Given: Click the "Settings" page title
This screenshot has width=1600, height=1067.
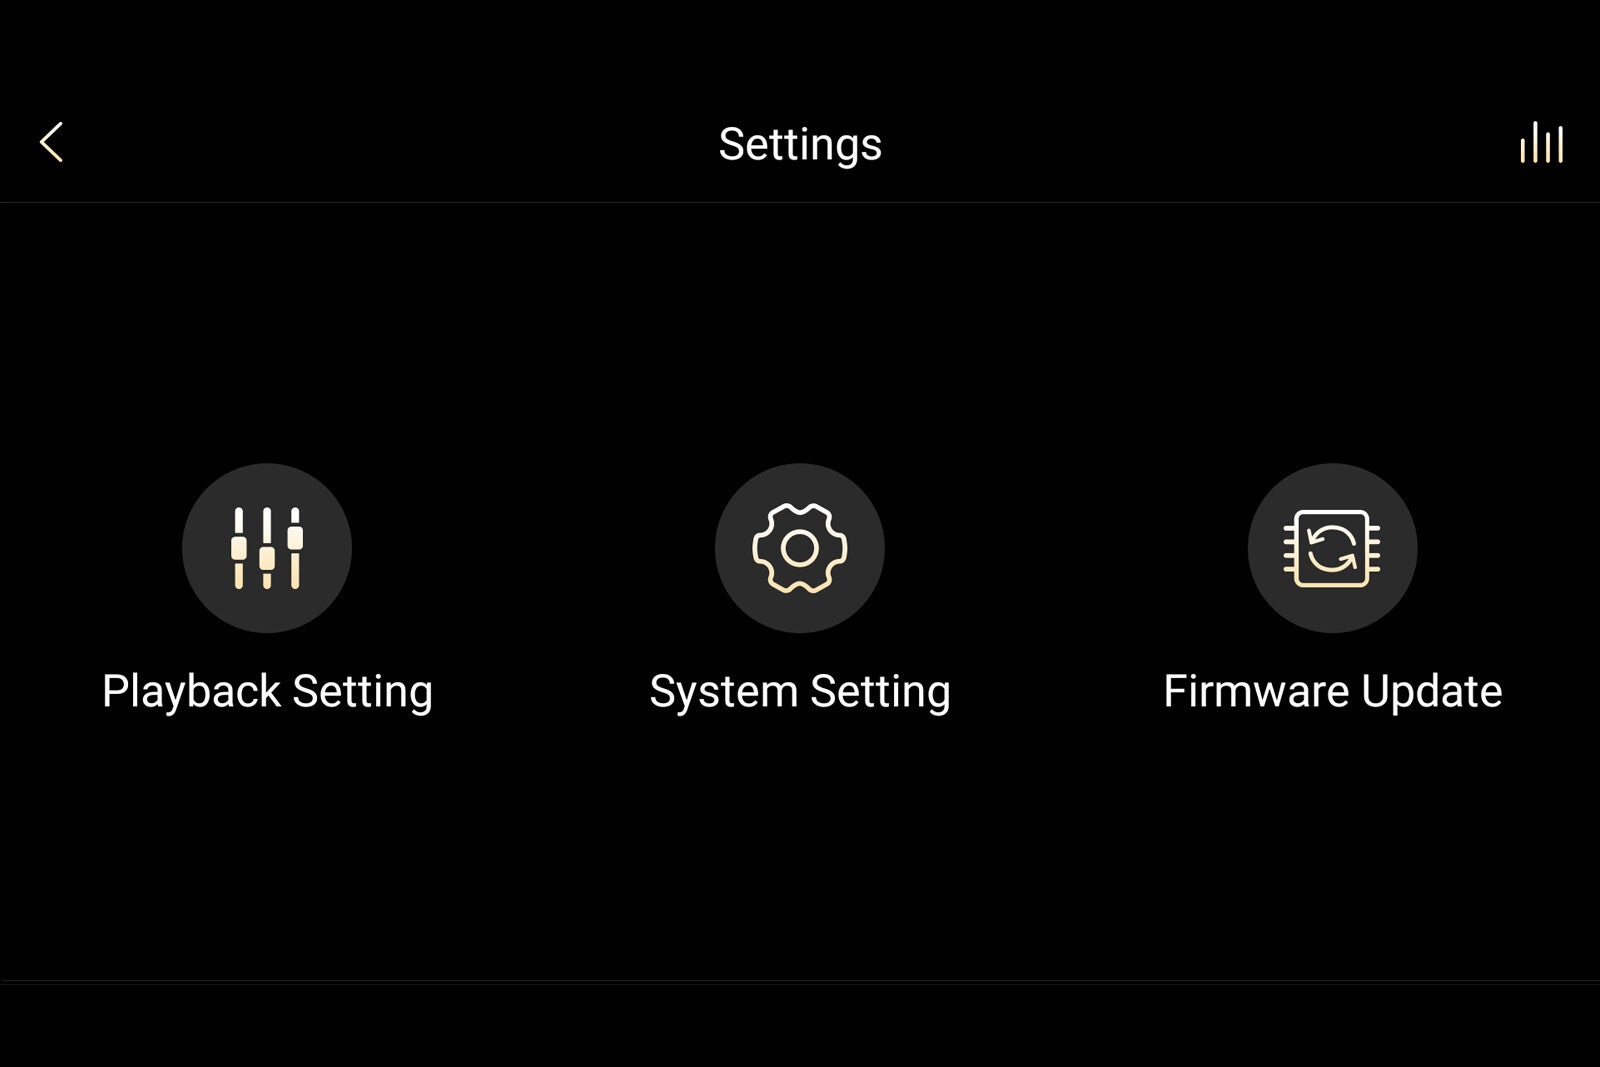Looking at the screenshot, I should click(800, 145).
